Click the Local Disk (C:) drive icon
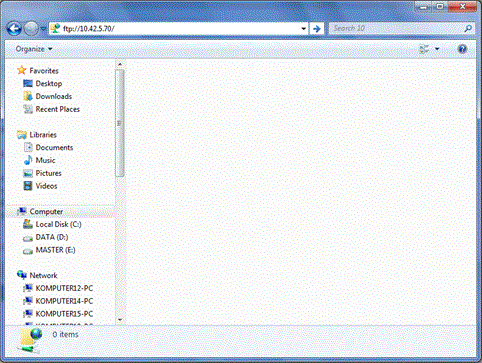The width and height of the screenshot is (482, 363). pos(28,224)
